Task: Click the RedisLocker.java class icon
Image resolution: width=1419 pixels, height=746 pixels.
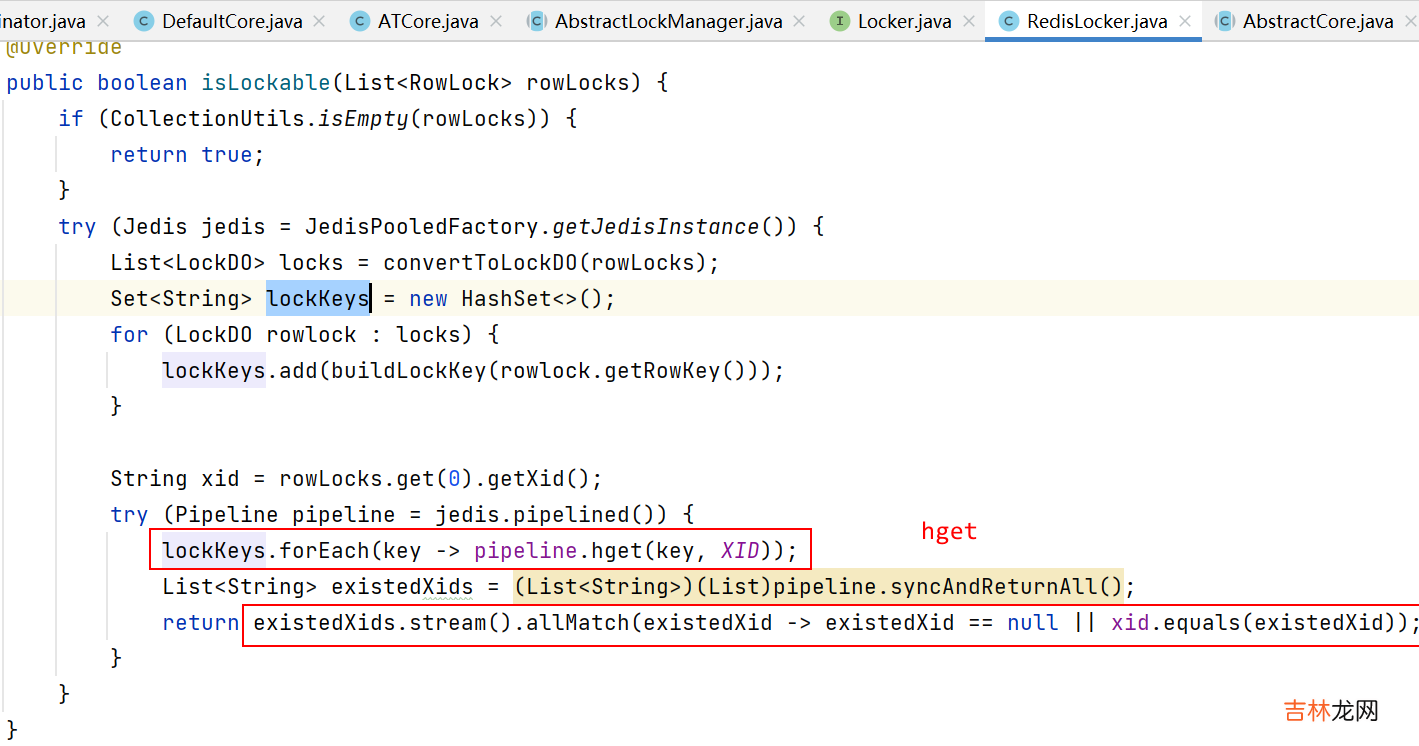Action: click(x=1009, y=21)
